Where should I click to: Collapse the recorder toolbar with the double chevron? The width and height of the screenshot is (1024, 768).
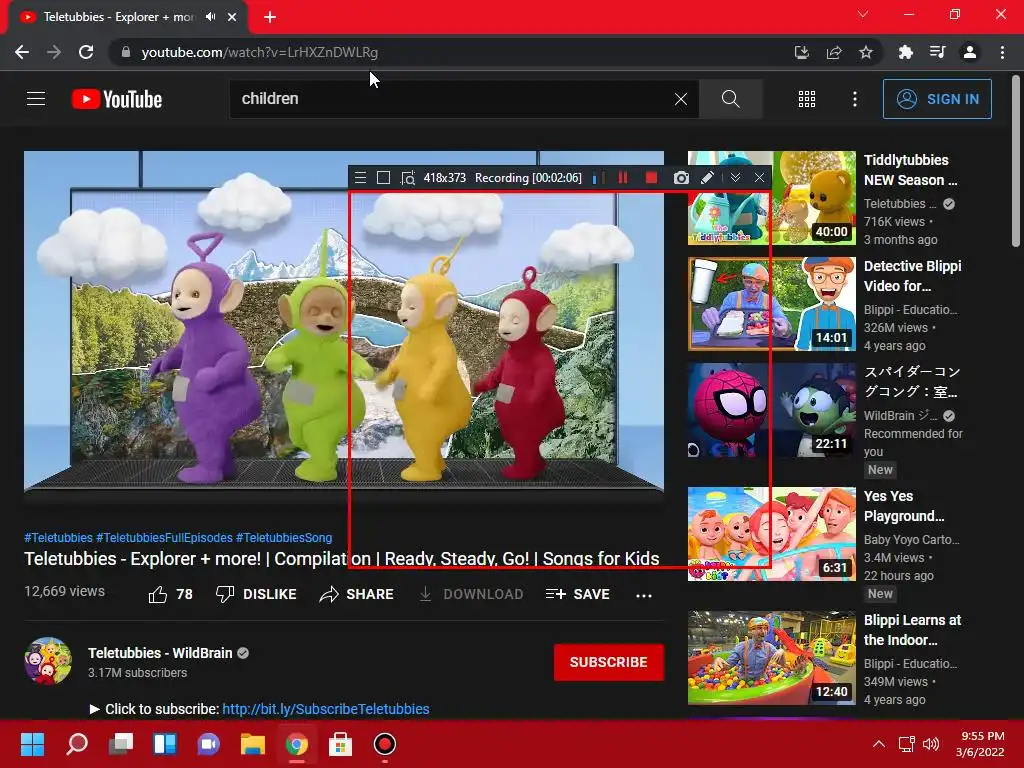pos(735,178)
